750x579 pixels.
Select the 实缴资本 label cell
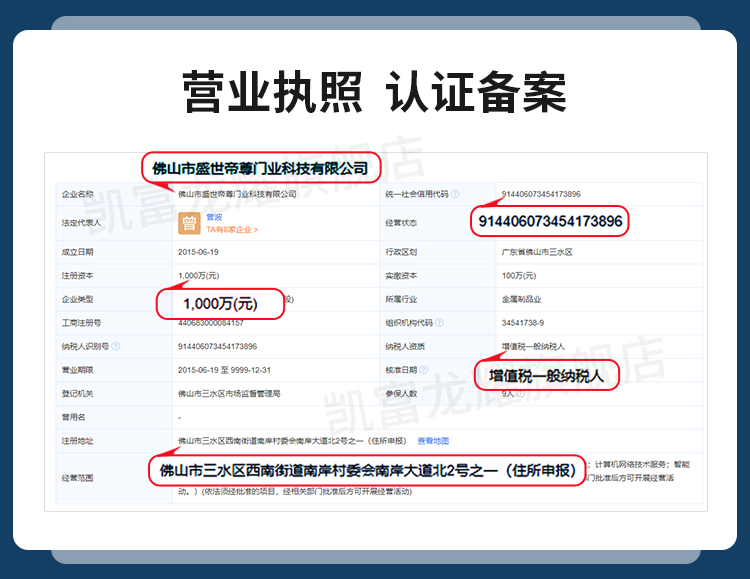pos(438,276)
